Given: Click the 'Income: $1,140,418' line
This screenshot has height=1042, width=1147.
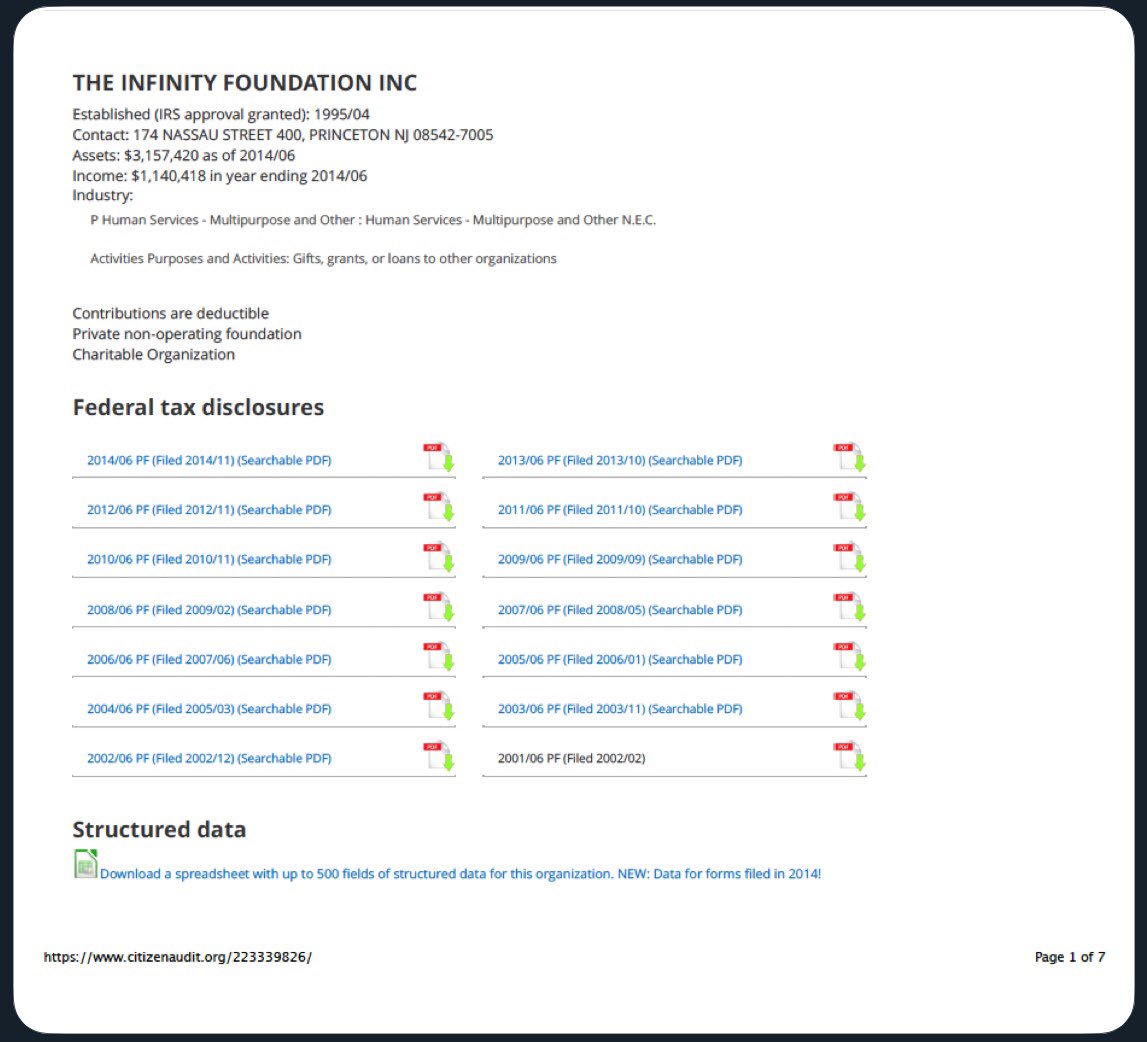Looking at the screenshot, I should pos(219,176).
